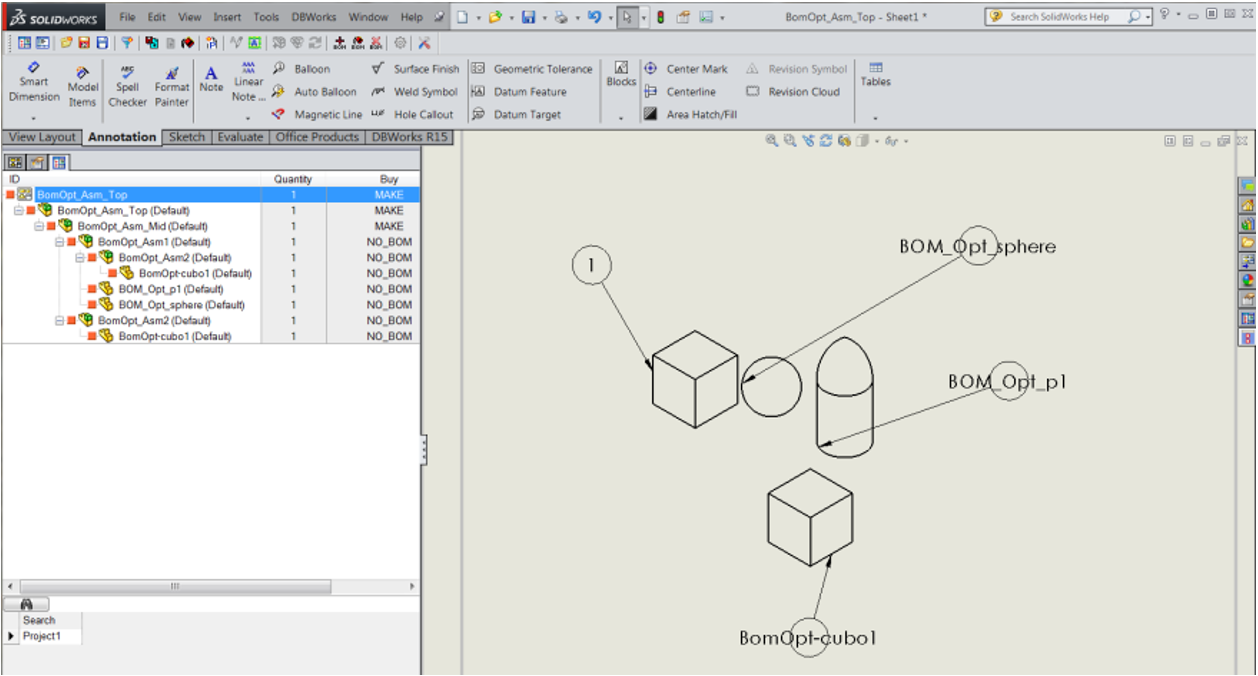Viewport: 1258px width, 676px height.
Task: Click the Print icon
Action: click(561, 17)
